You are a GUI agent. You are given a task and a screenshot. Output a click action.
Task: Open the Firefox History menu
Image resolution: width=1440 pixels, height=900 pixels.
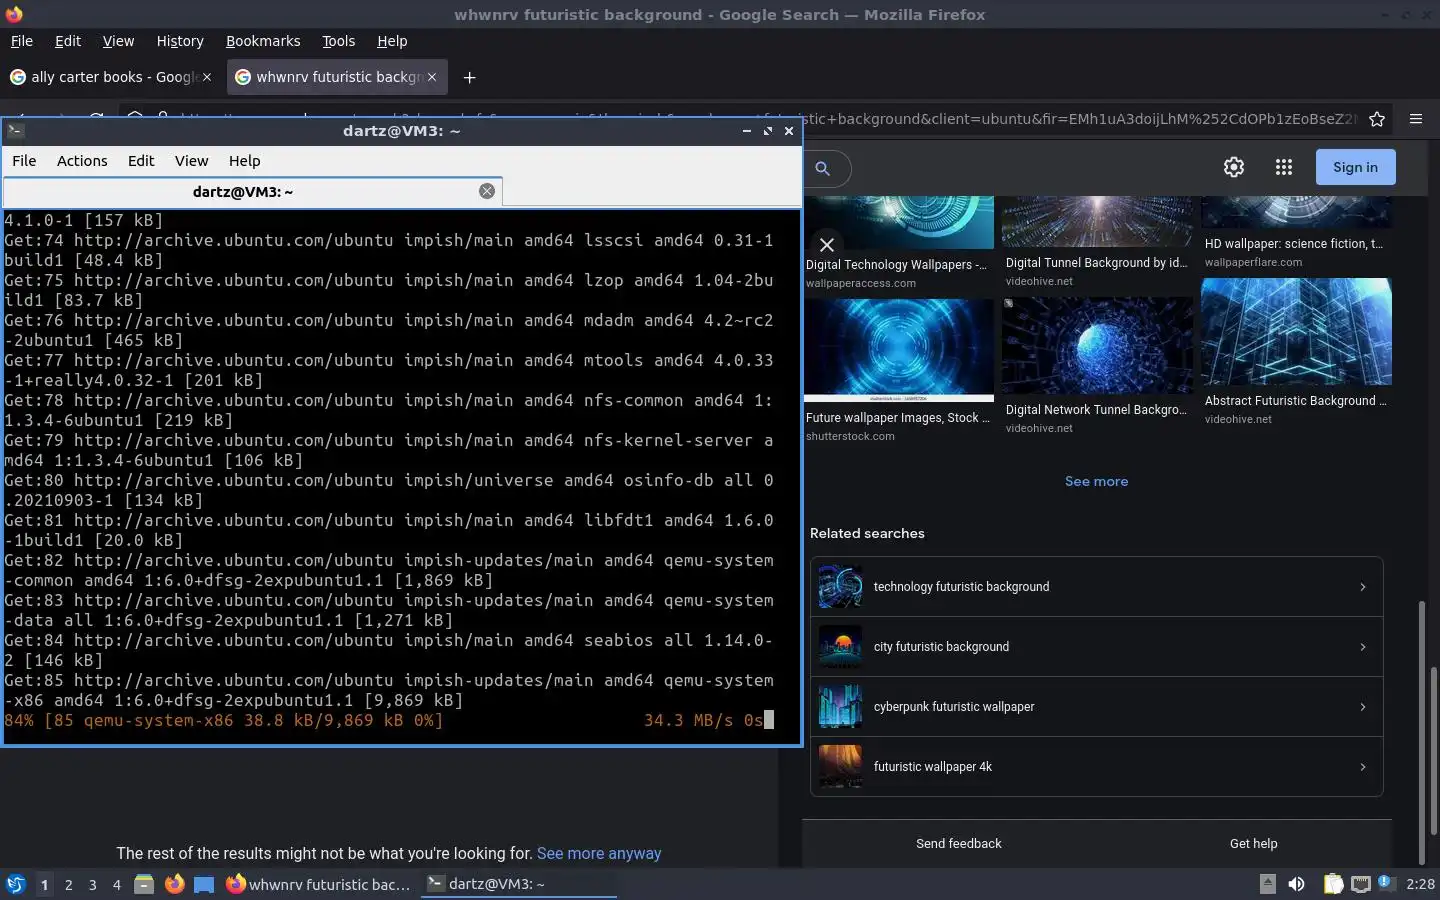(180, 41)
